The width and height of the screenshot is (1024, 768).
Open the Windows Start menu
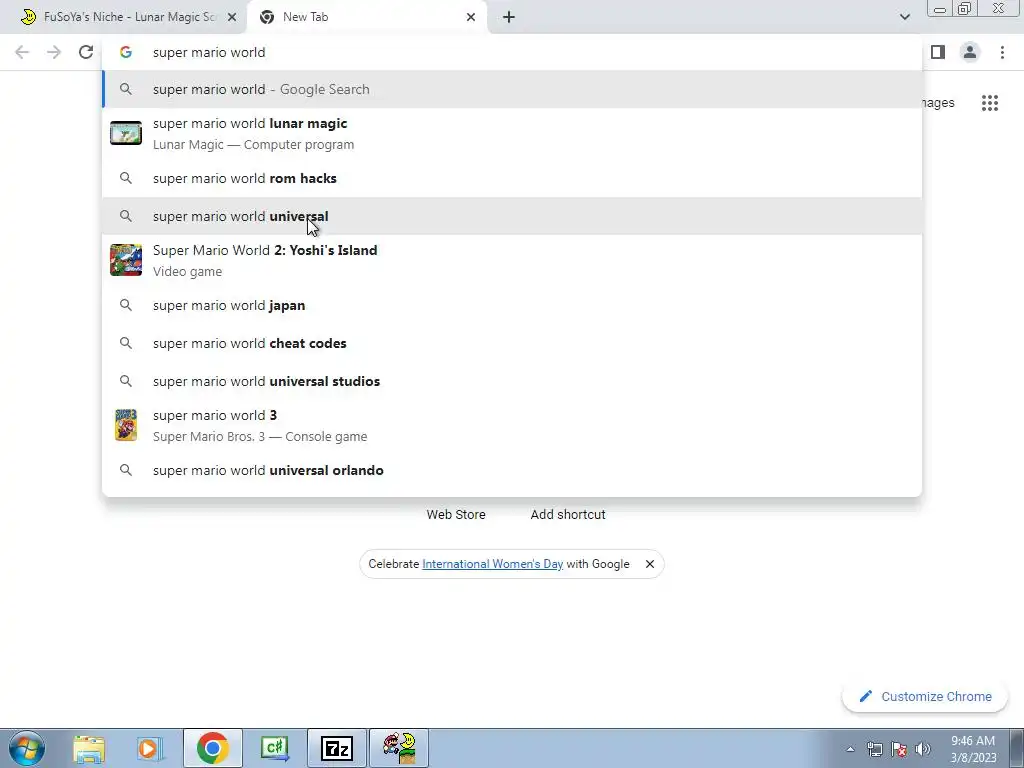pyautogui.click(x=27, y=748)
